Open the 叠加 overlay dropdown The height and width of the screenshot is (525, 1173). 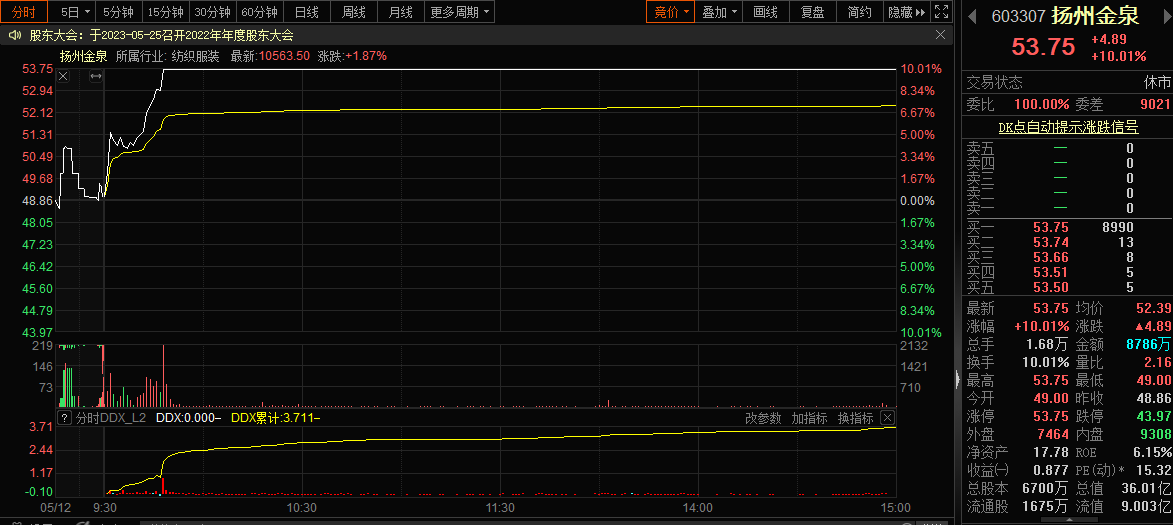pos(720,12)
